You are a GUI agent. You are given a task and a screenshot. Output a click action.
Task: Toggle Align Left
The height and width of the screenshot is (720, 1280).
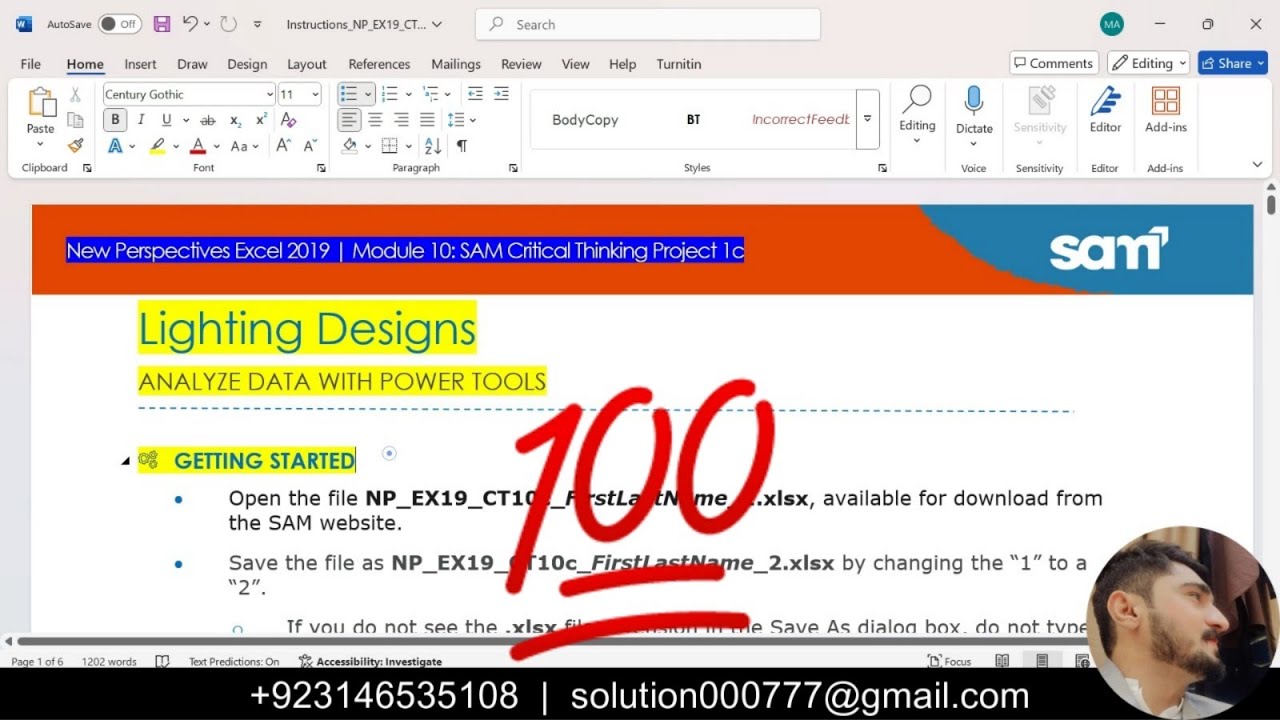point(349,120)
